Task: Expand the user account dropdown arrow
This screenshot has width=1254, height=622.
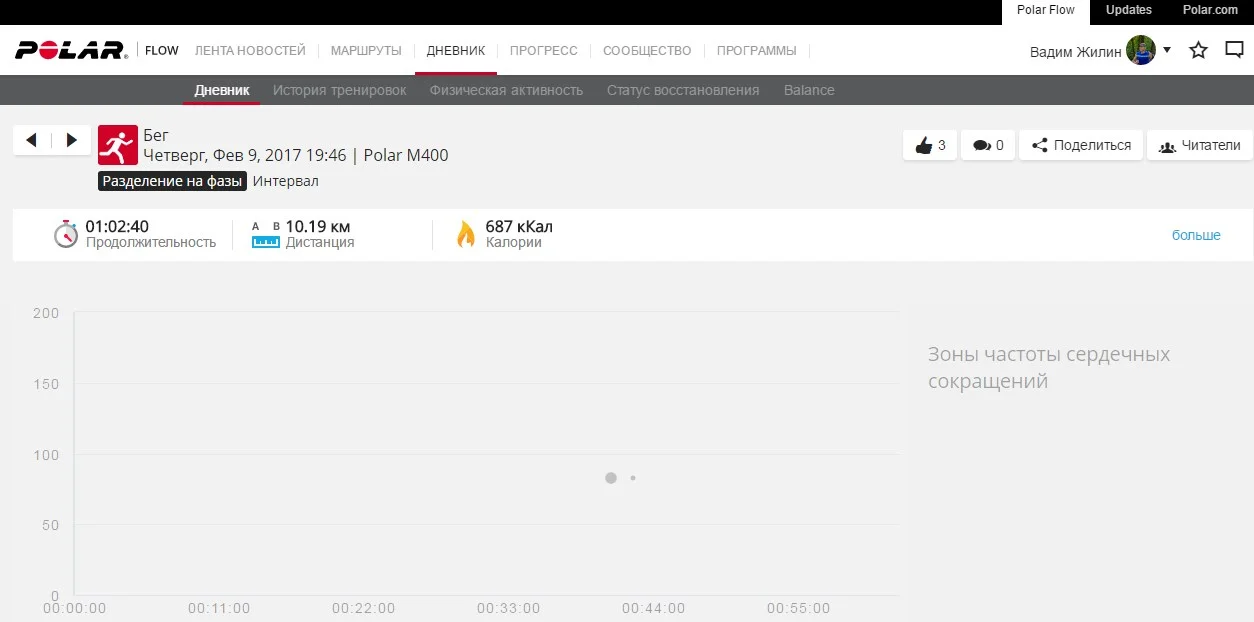Action: coord(1167,50)
